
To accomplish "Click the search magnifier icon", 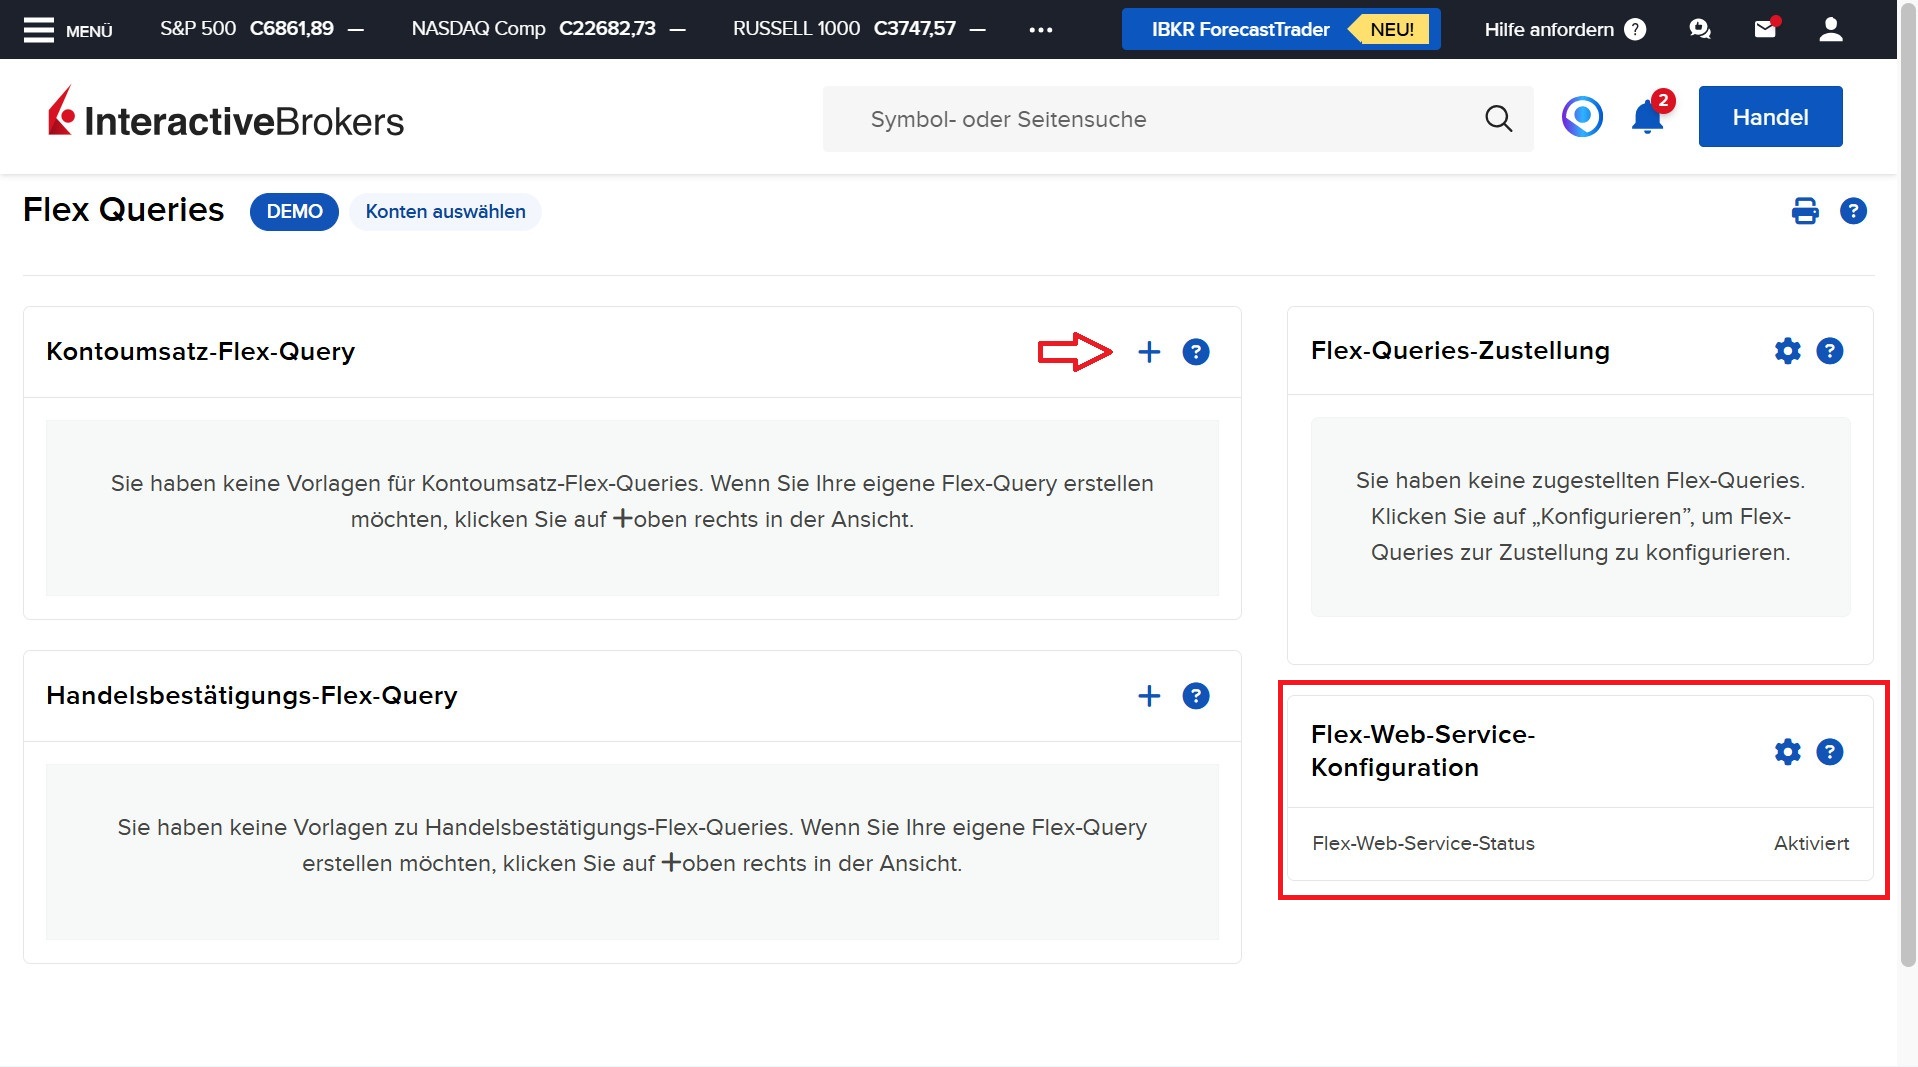I will point(1498,119).
